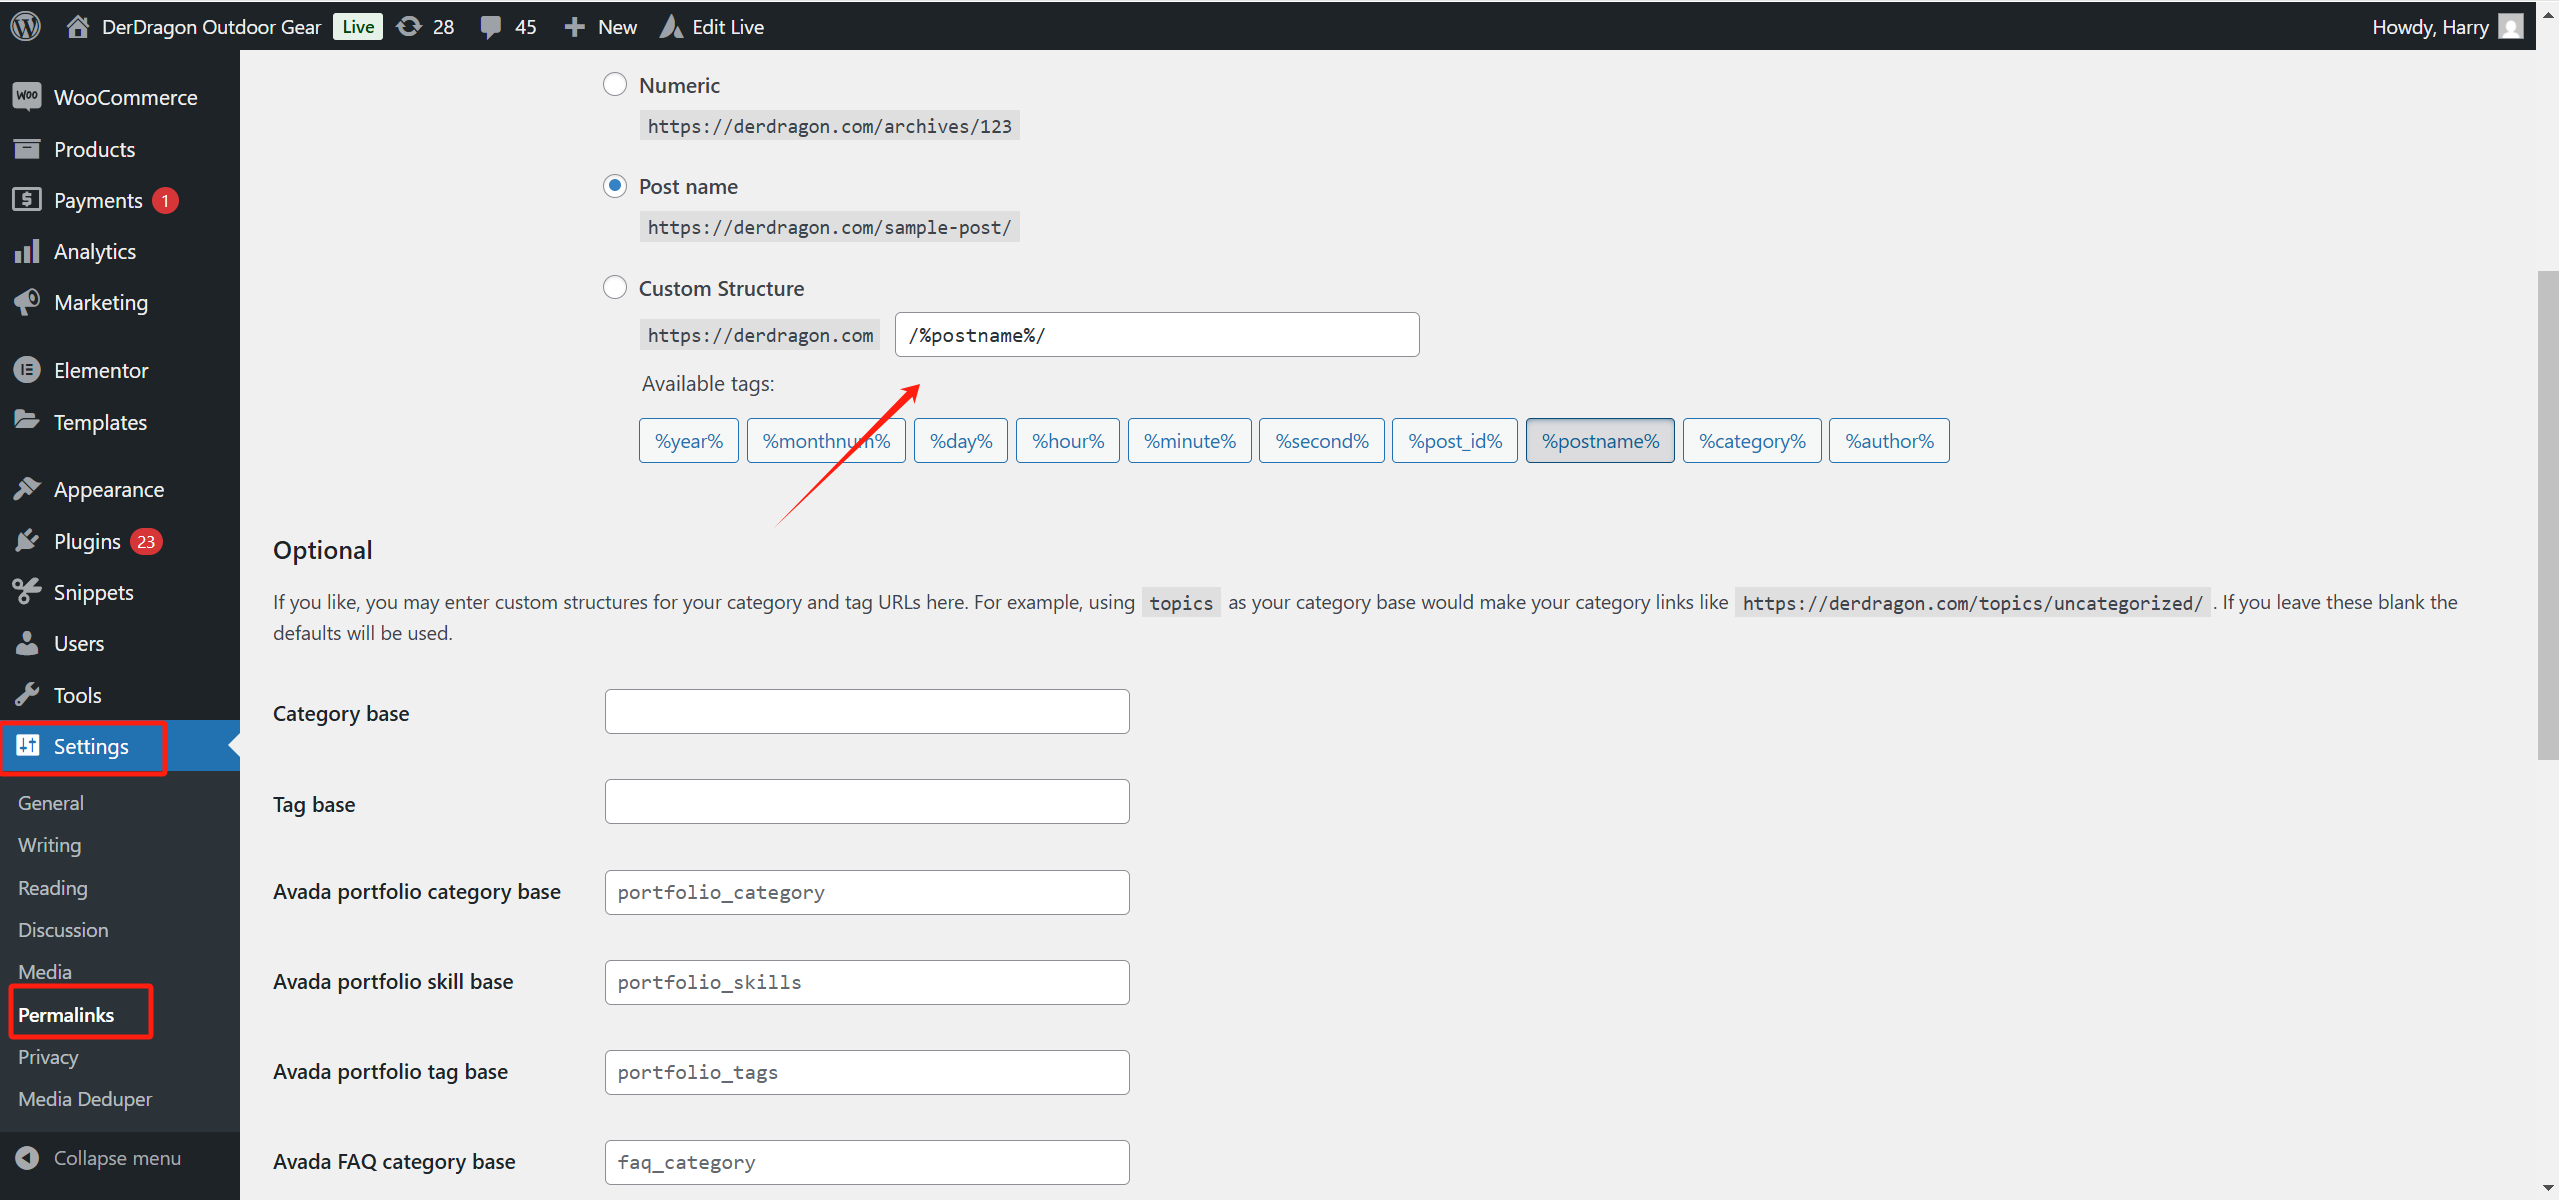The image size is (2559, 1200).
Task: Click the Snippets scissors icon
Action: (27, 592)
